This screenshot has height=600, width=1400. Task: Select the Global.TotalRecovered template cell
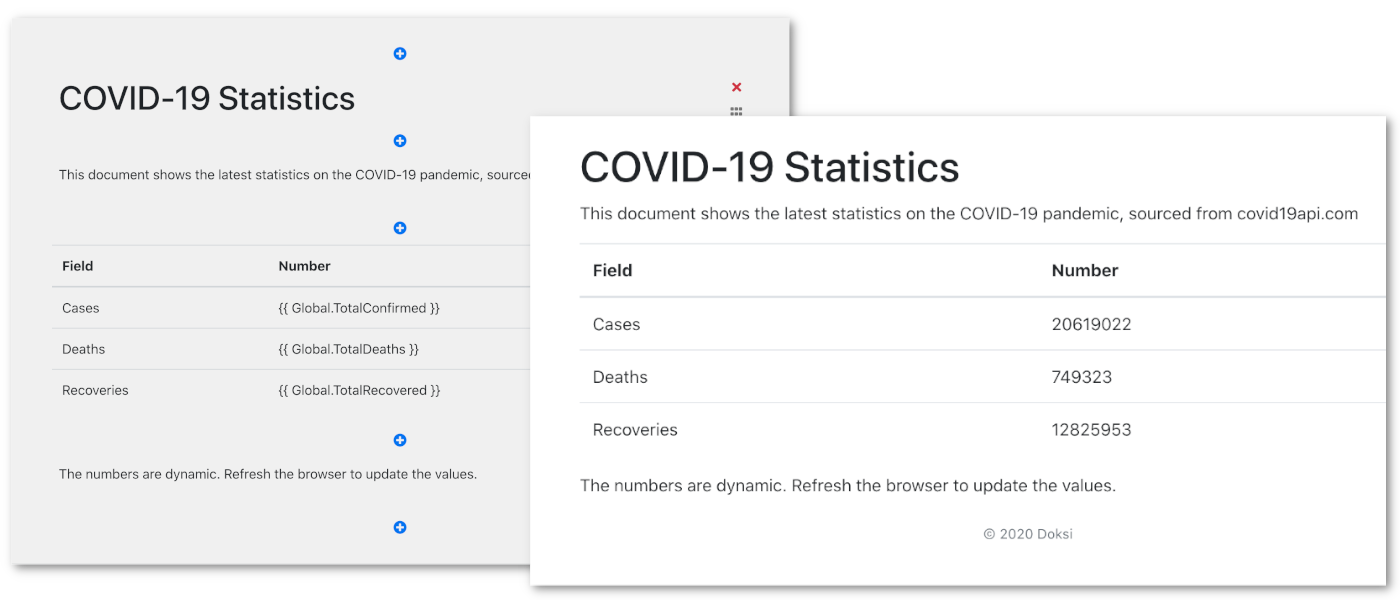tap(359, 390)
